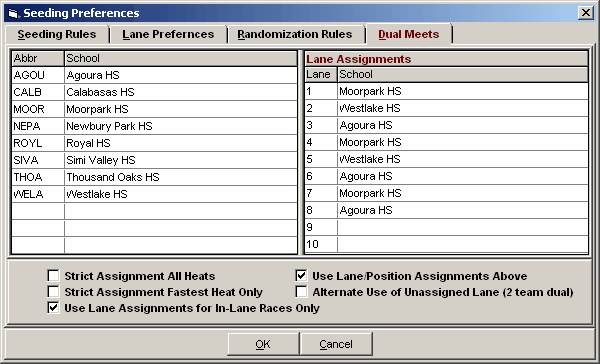Pick Moorpark HS in school list

click(181, 109)
